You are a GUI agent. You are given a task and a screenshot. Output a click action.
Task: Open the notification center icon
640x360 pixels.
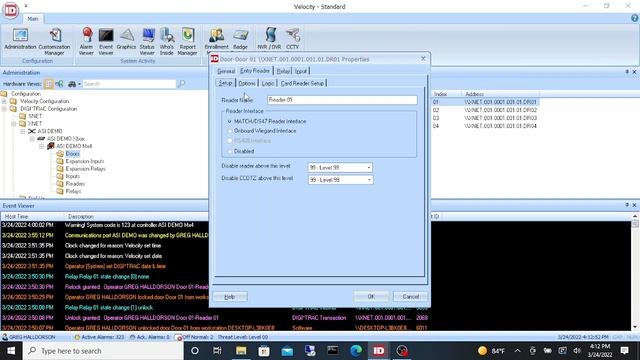pyautogui.click(x=624, y=351)
